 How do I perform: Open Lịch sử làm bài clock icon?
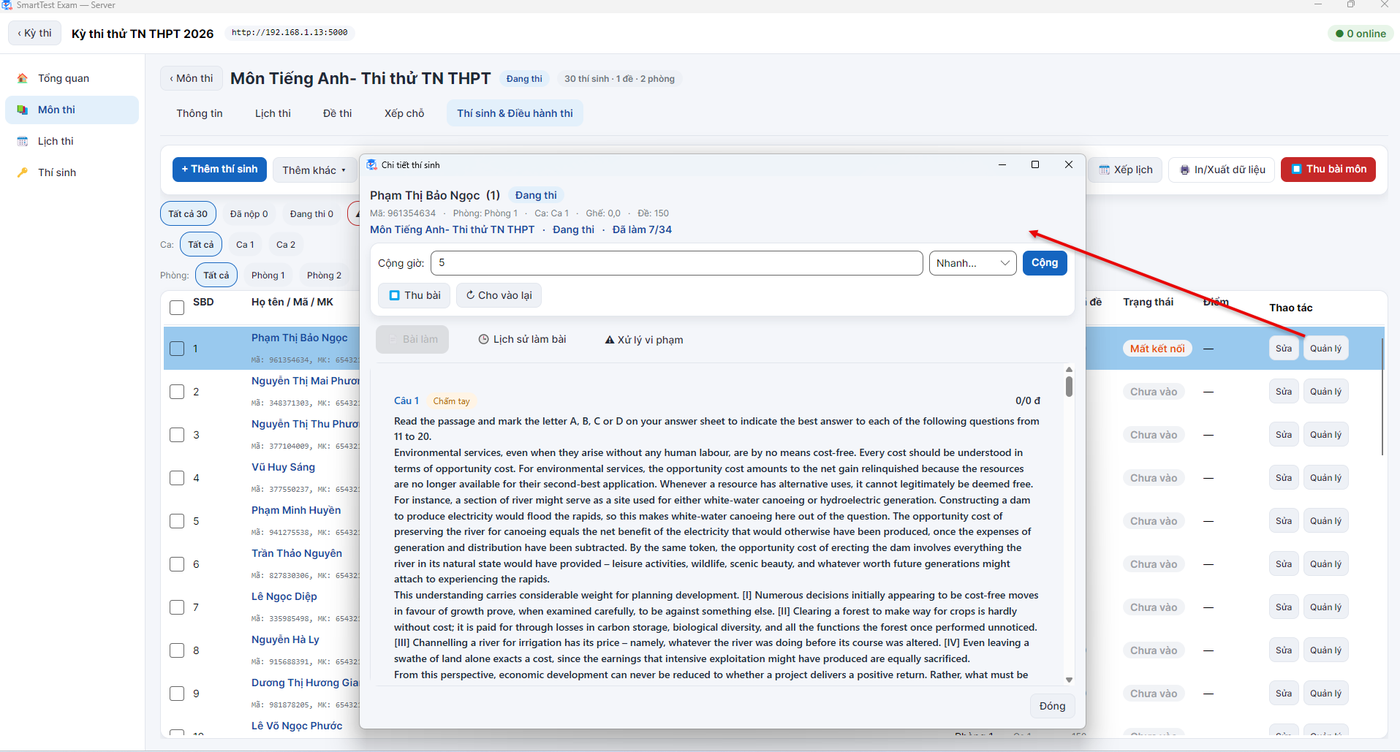coord(483,340)
